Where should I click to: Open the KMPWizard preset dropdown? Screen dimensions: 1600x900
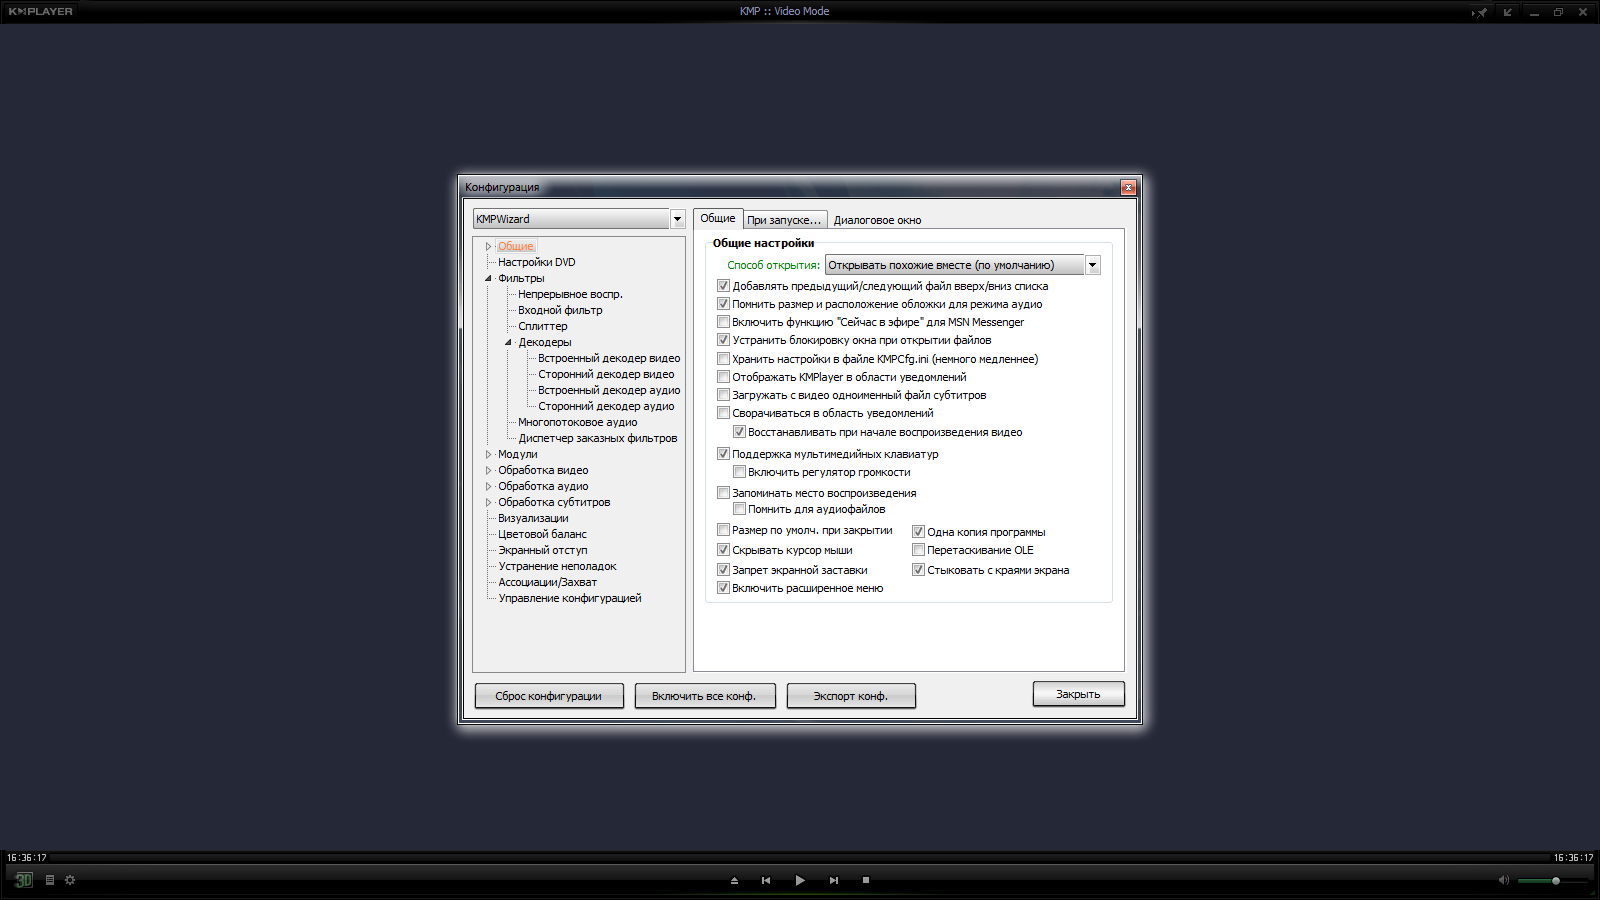coord(677,219)
